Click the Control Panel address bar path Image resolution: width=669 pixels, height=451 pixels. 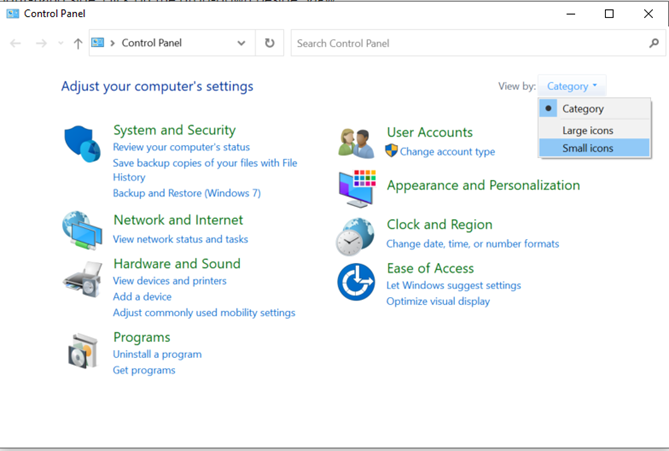pos(152,43)
